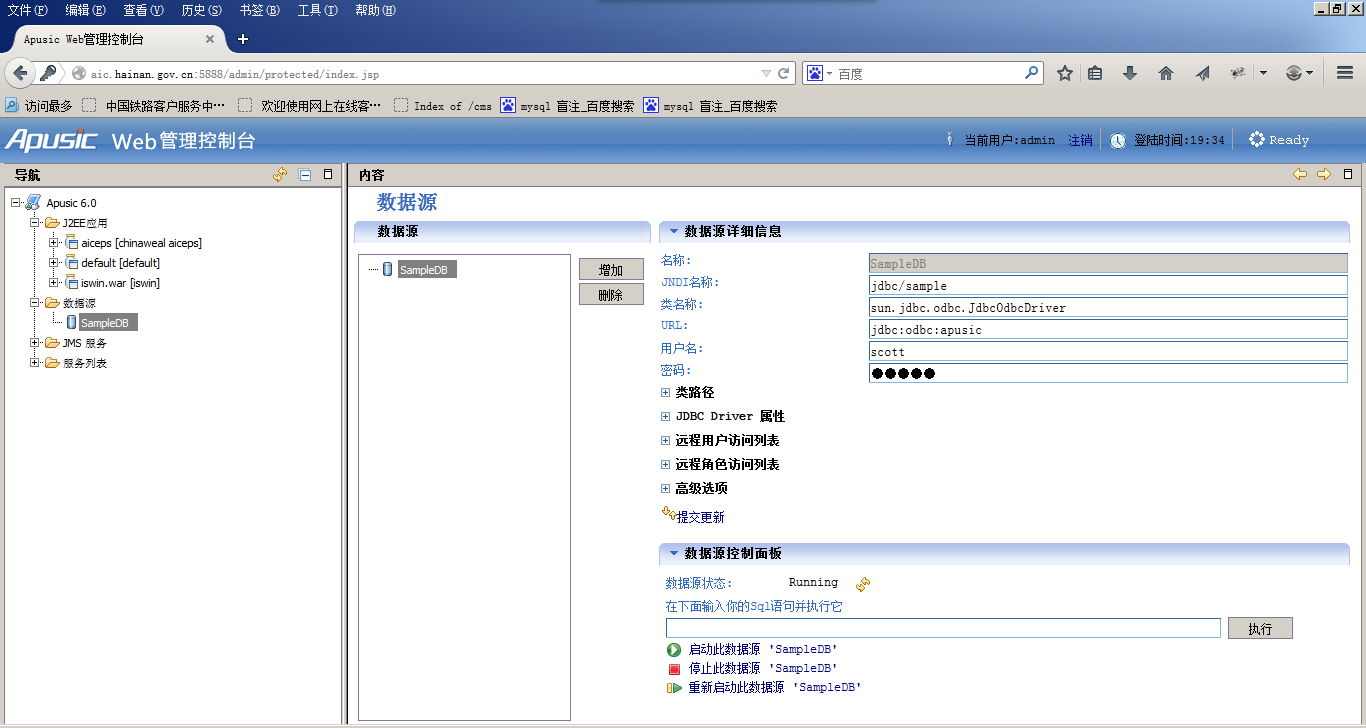Image resolution: width=1366 pixels, height=728 pixels.
Task: Open the 查看 menu
Action: coord(143,10)
